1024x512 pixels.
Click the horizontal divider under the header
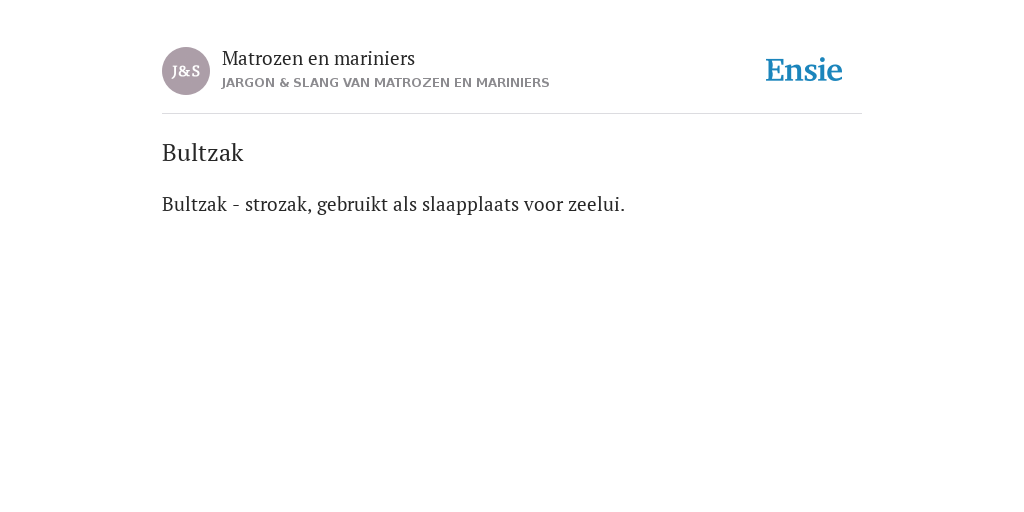coord(512,114)
